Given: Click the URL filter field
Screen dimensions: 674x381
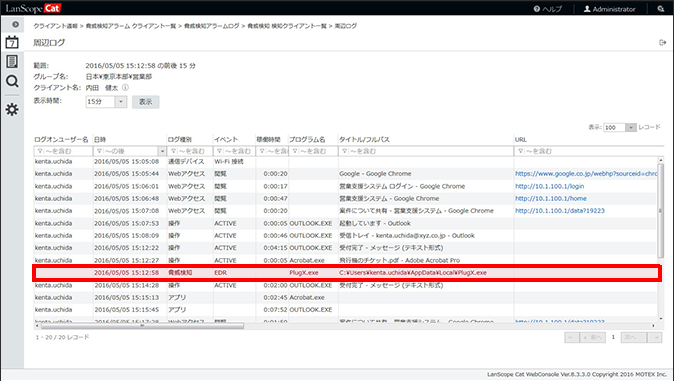Looking at the screenshot, I should pyautogui.click(x=589, y=151).
